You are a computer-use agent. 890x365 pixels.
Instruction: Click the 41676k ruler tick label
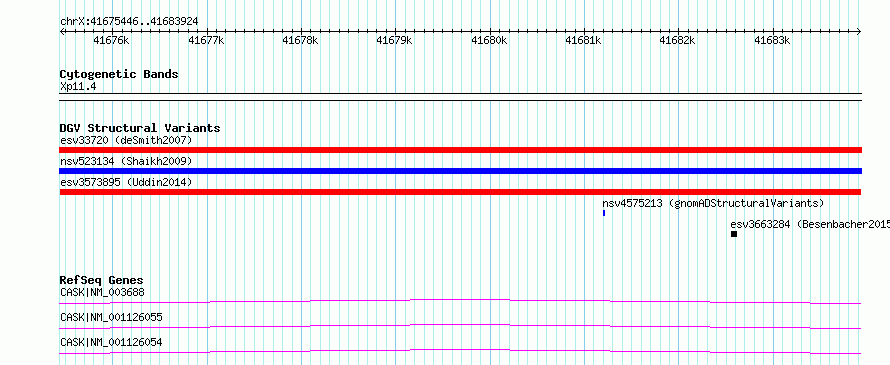point(112,40)
